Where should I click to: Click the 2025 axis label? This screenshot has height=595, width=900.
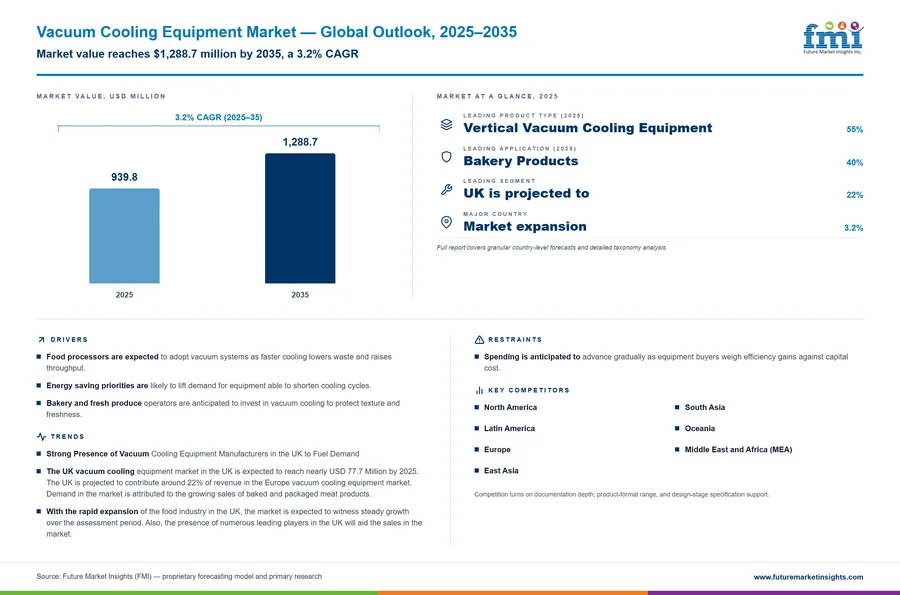(x=124, y=295)
